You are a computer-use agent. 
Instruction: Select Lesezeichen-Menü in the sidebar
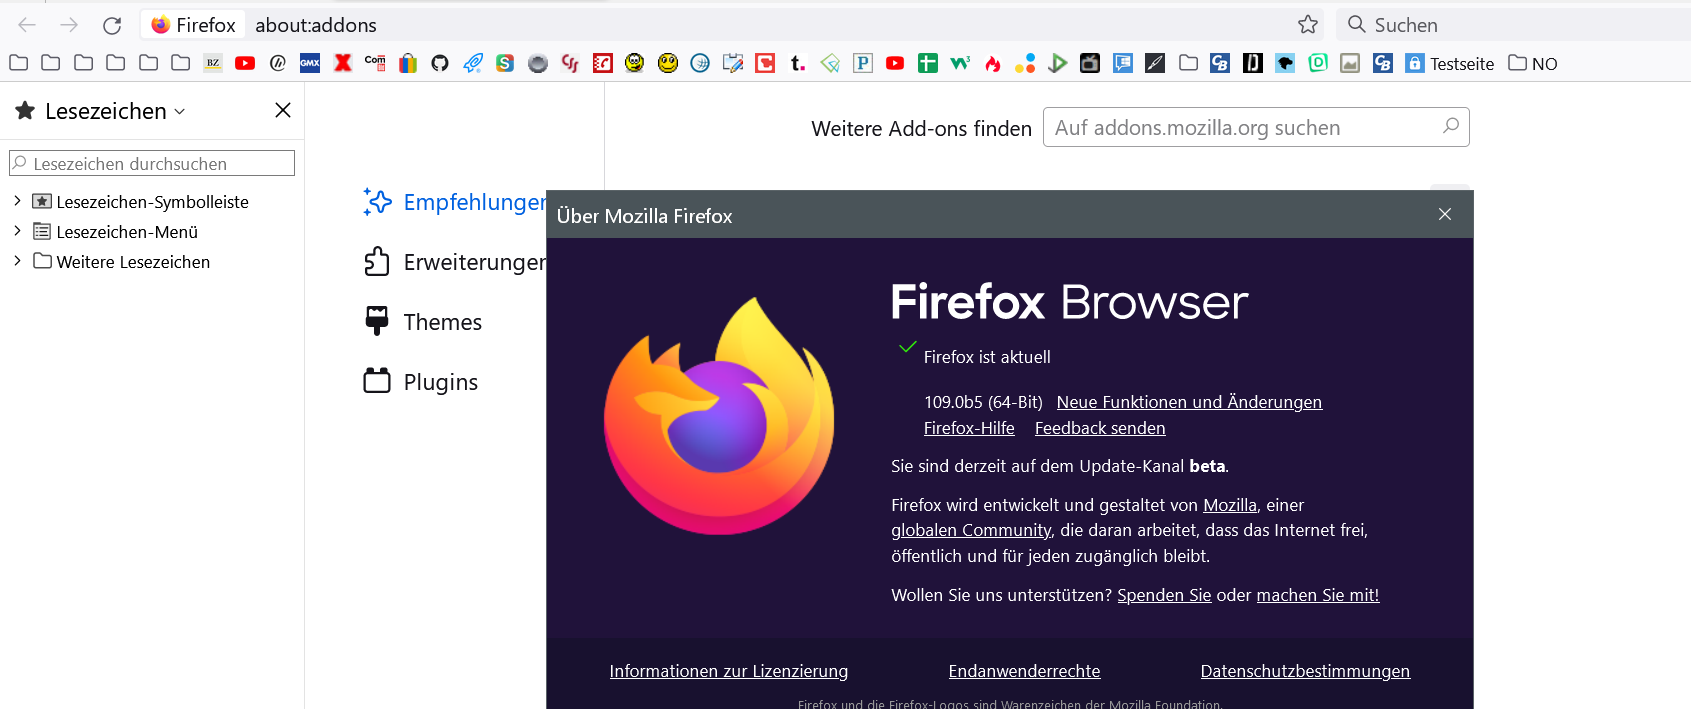(x=127, y=232)
